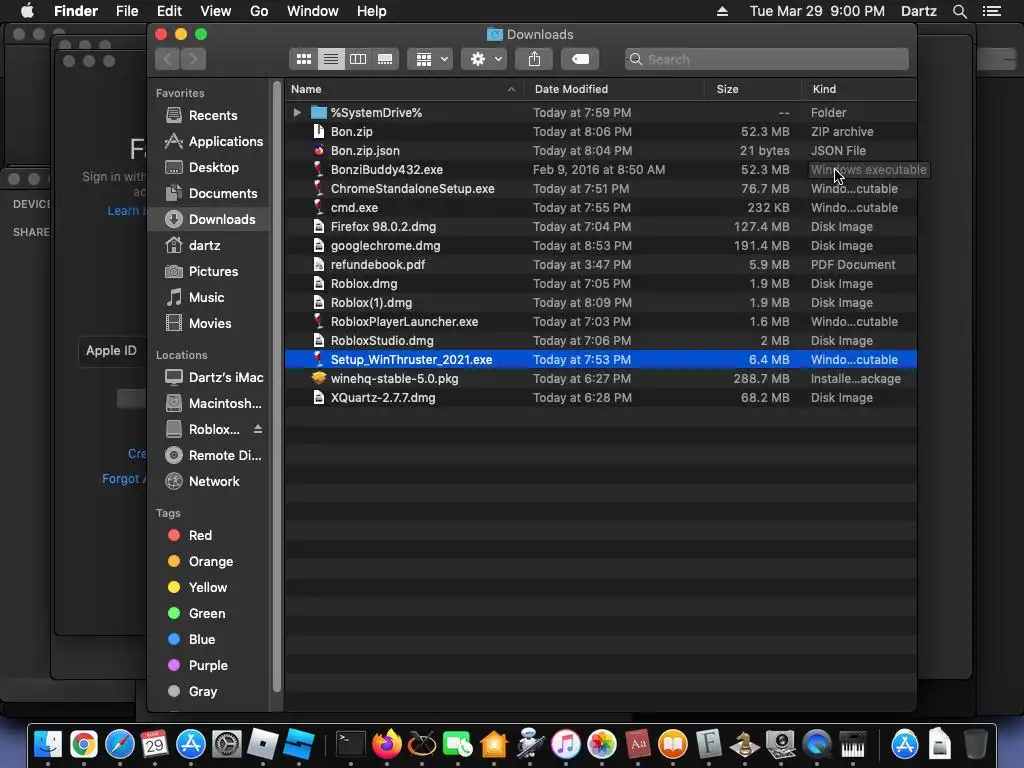Select Firefox 98.0.2.dmg
1024x768 pixels.
tap(601, 227)
